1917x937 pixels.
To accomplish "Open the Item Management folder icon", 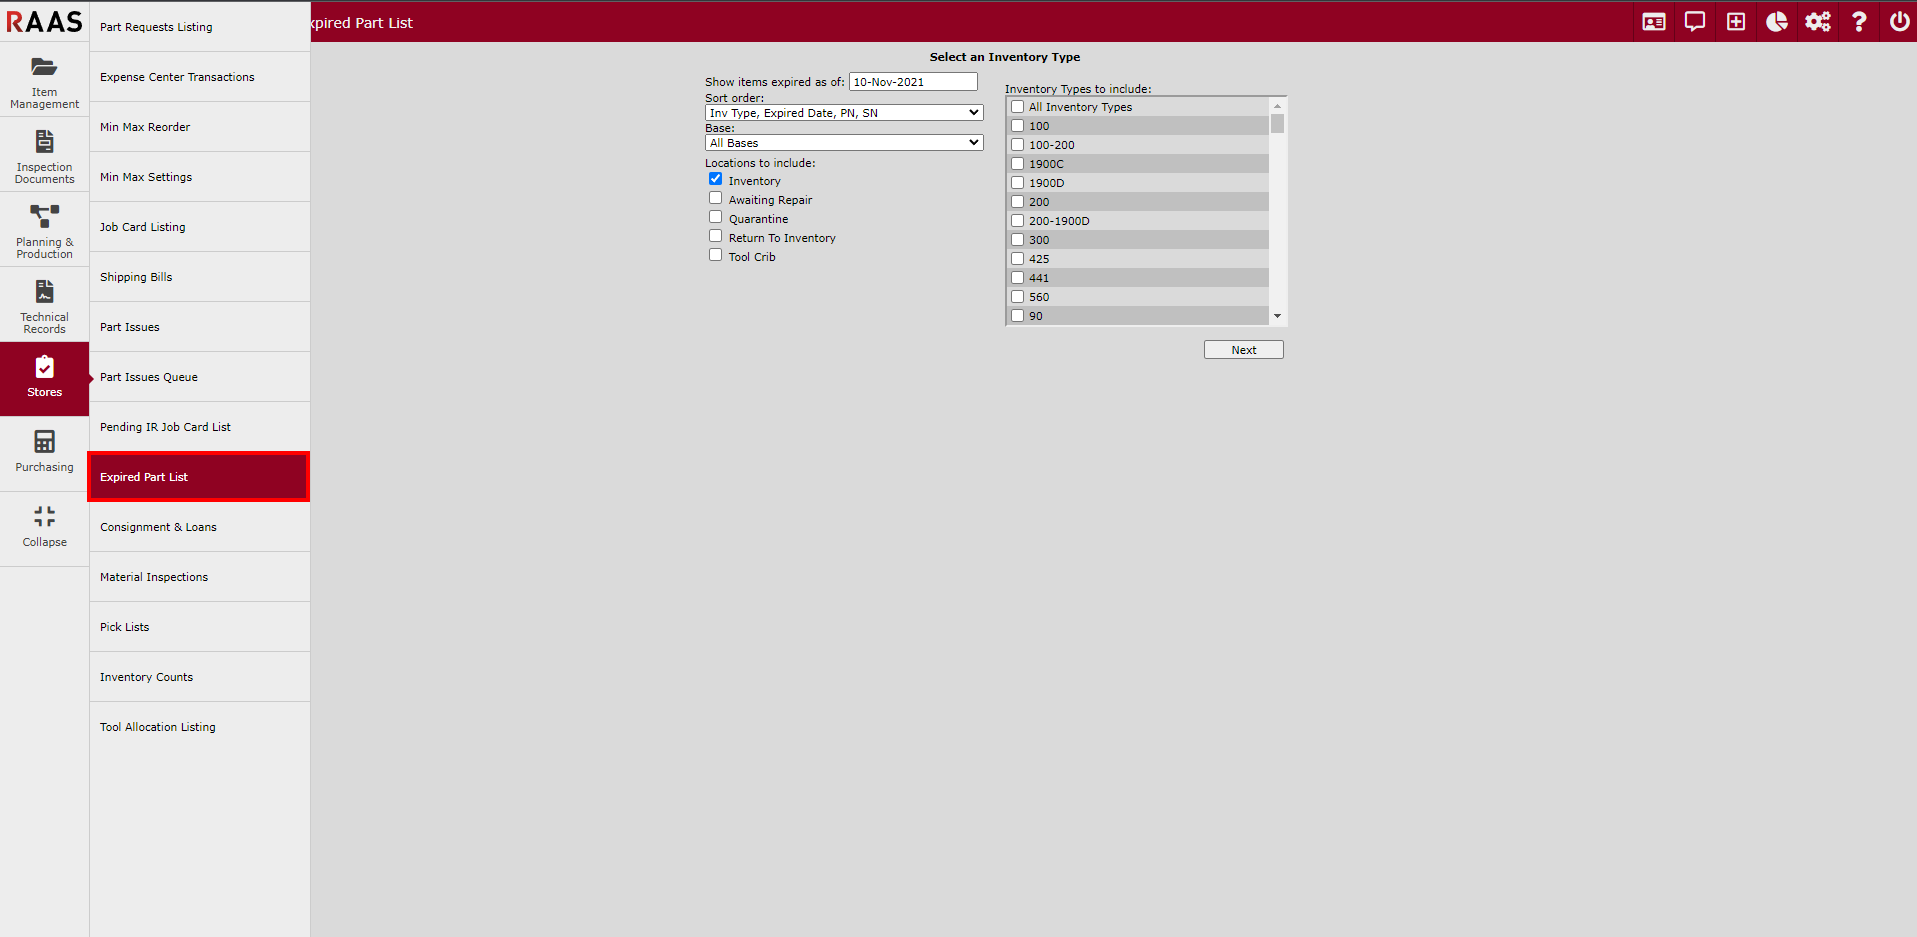I will pos(44,68).
